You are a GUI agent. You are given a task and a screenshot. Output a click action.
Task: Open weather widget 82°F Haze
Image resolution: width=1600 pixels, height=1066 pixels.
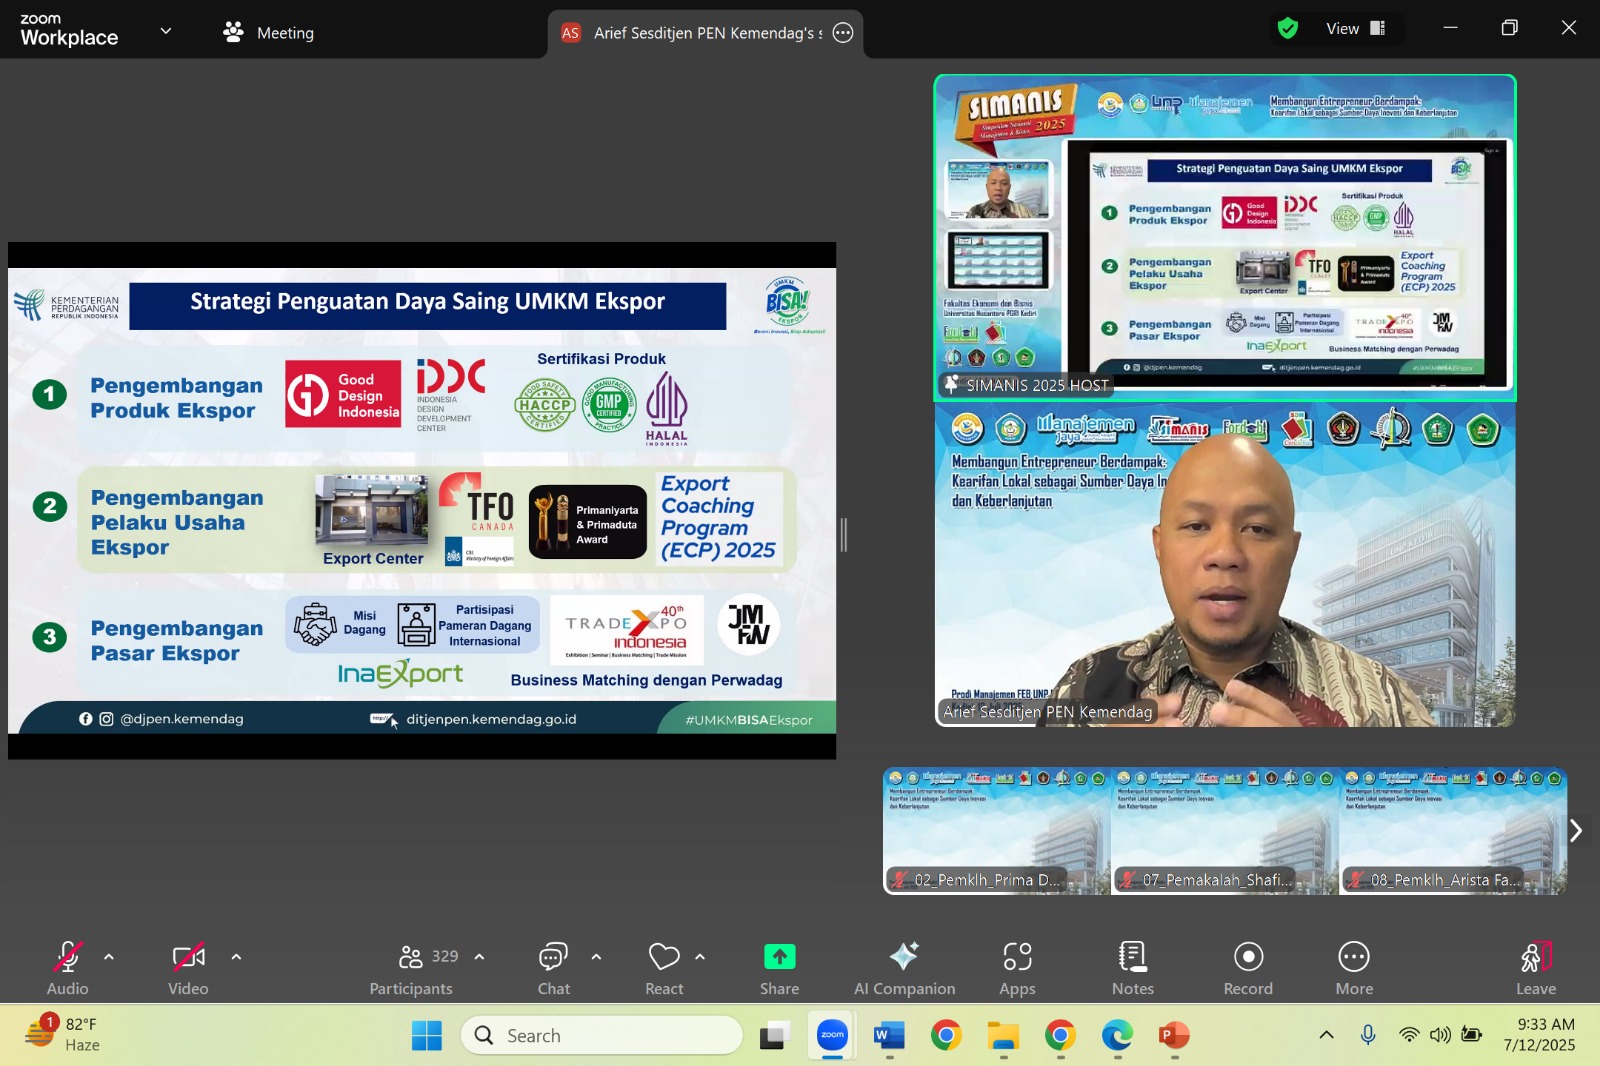coord(64,1035)
